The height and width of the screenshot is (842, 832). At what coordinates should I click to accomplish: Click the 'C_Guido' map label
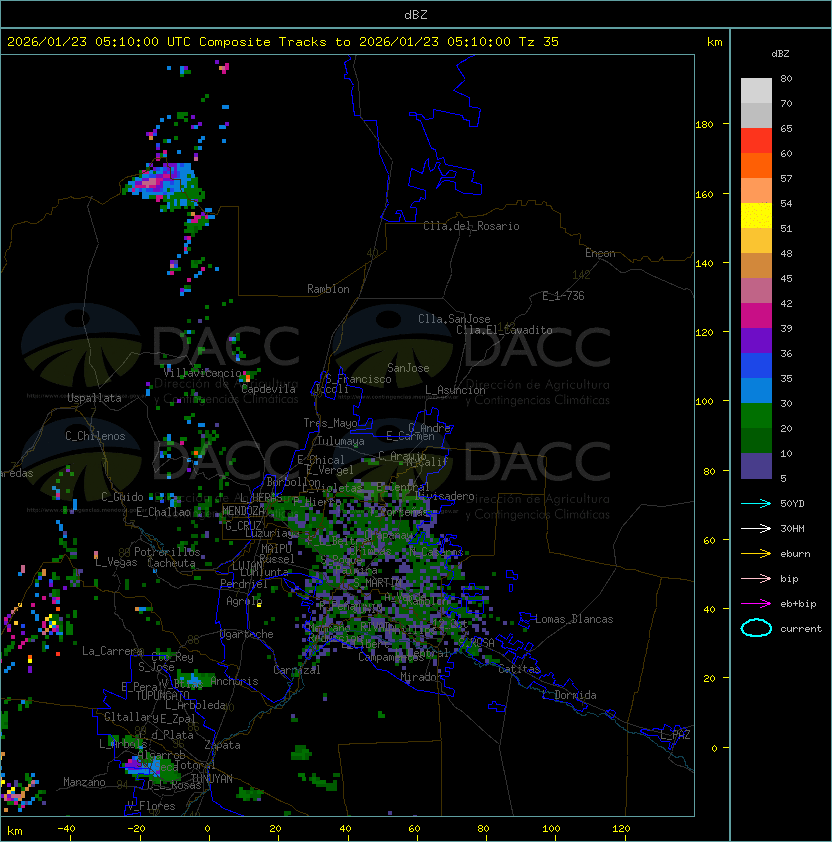pyautogui.click(x=122, y=497)
